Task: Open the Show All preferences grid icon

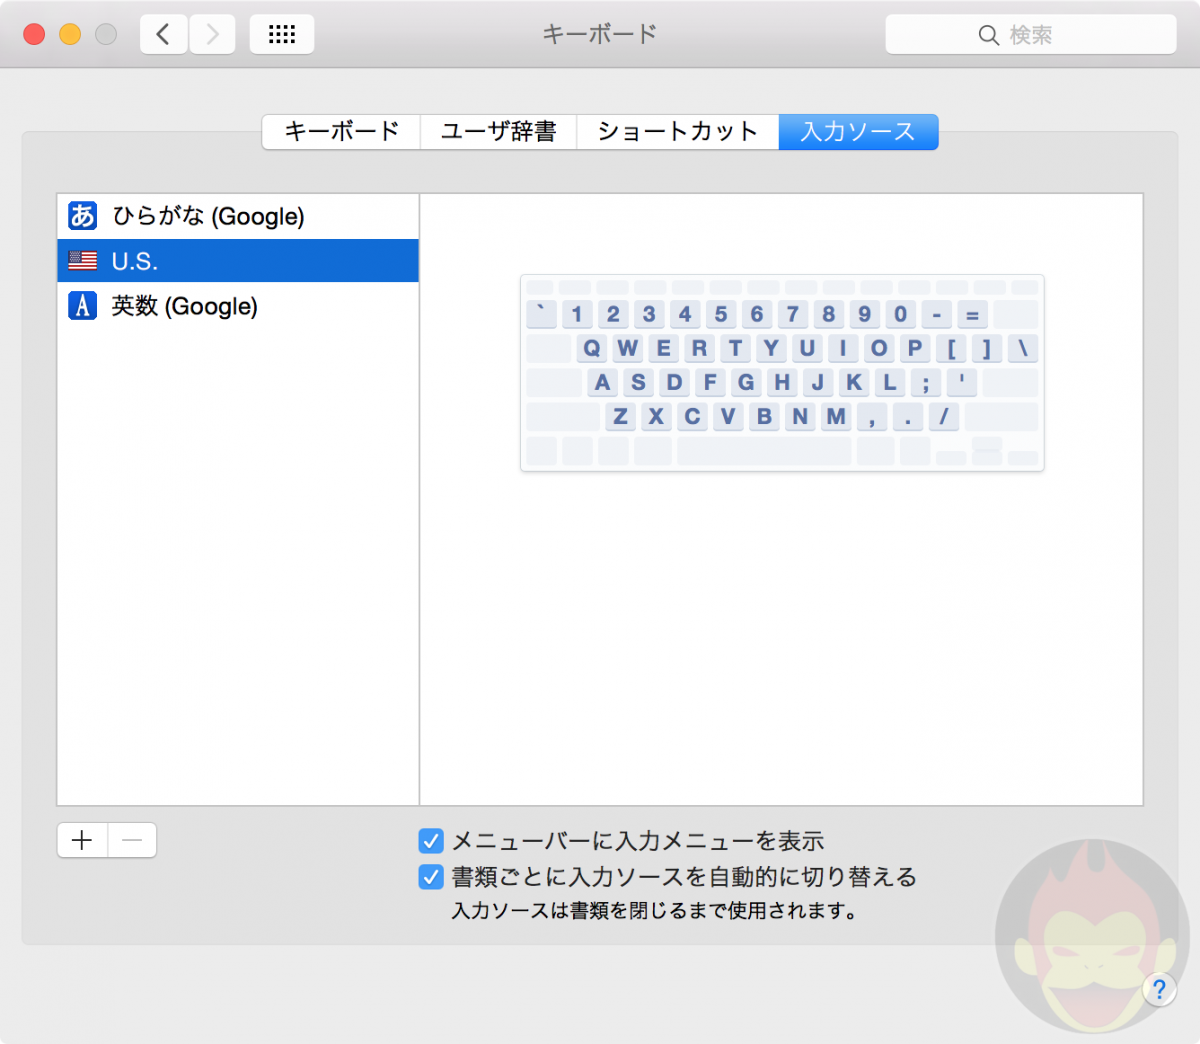Action: tap(281, 33)
